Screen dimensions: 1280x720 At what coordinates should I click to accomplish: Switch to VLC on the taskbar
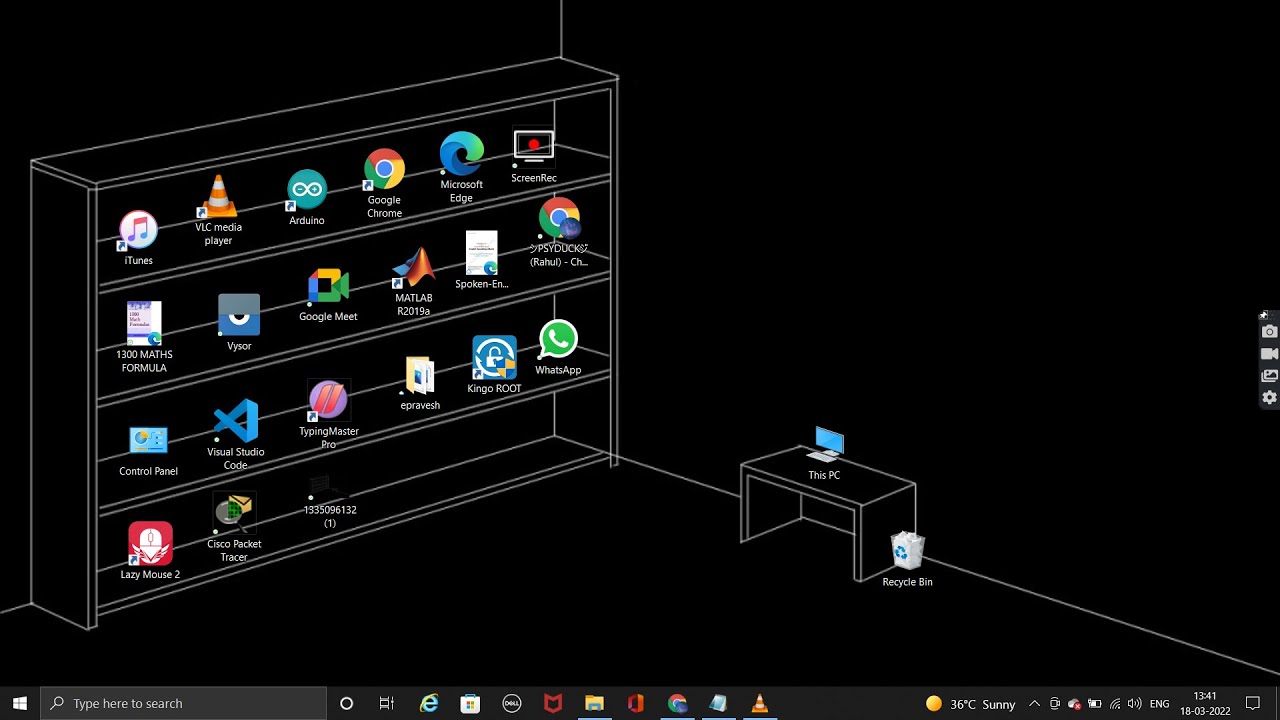tap(760, 703)
